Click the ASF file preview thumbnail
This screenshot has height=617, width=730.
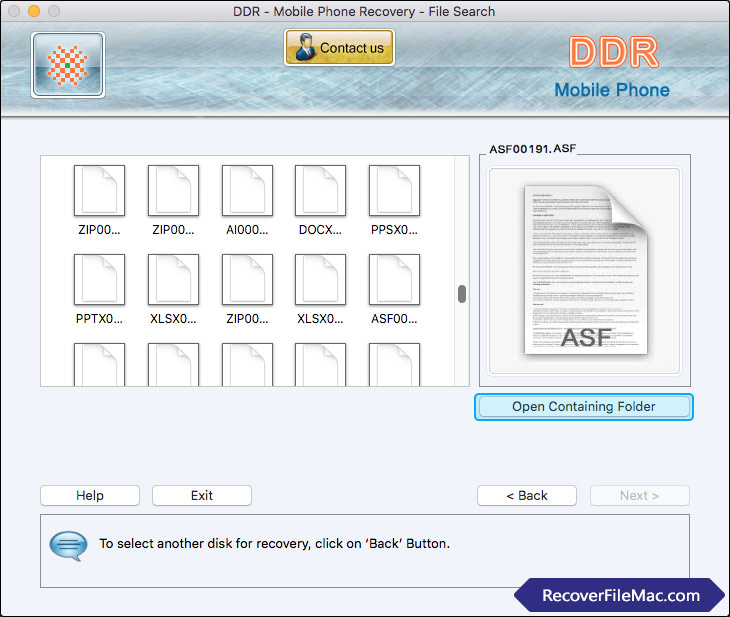coord(585,270)
